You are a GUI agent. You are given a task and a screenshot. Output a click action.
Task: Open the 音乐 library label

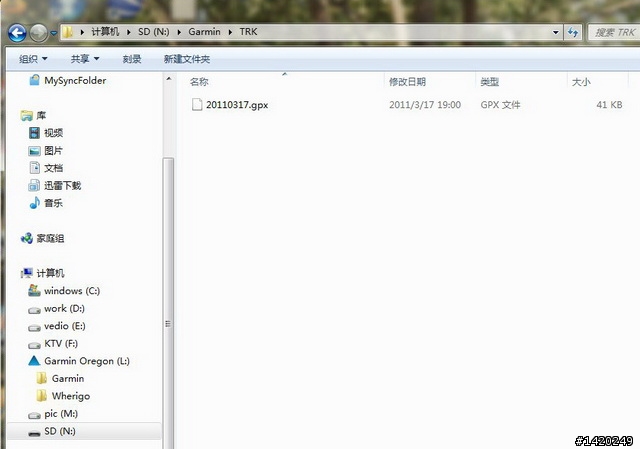pos(53,203)
